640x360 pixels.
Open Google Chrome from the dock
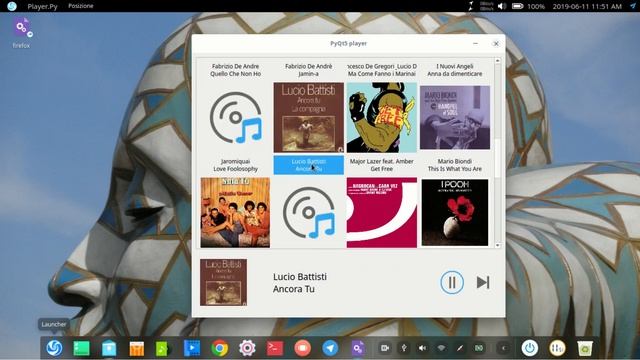coord(220,348)
